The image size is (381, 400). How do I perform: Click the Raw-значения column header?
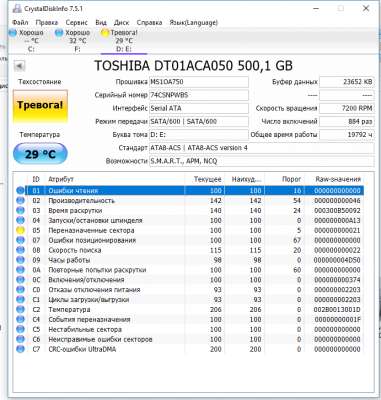pyautogui.click(x=334, y=179)
